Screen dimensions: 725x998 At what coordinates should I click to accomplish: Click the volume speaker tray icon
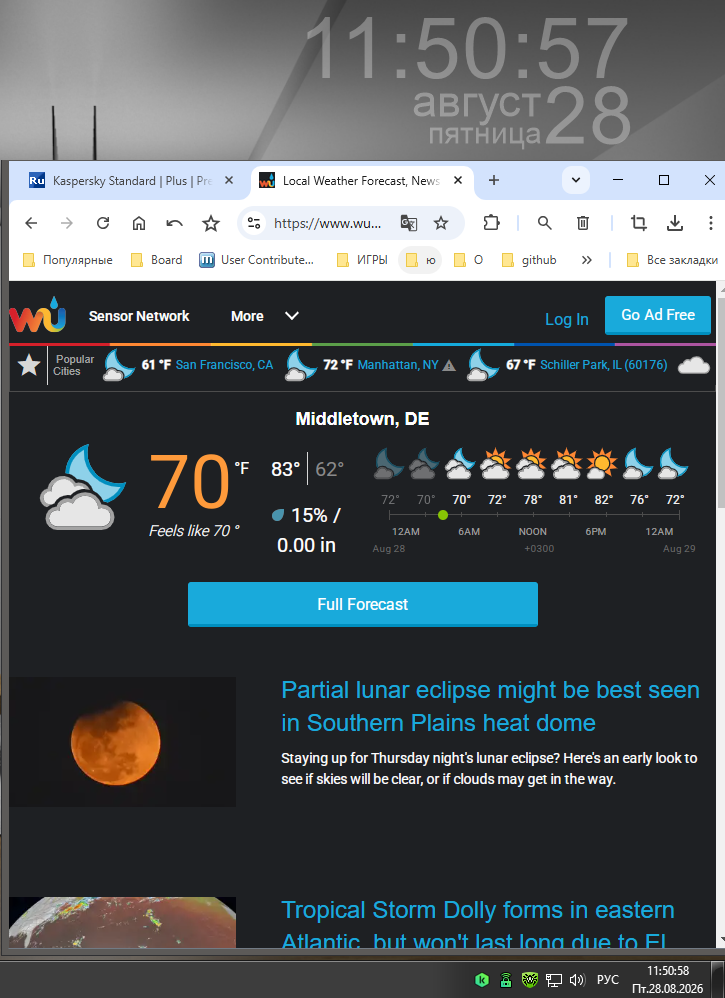point(577,980)
